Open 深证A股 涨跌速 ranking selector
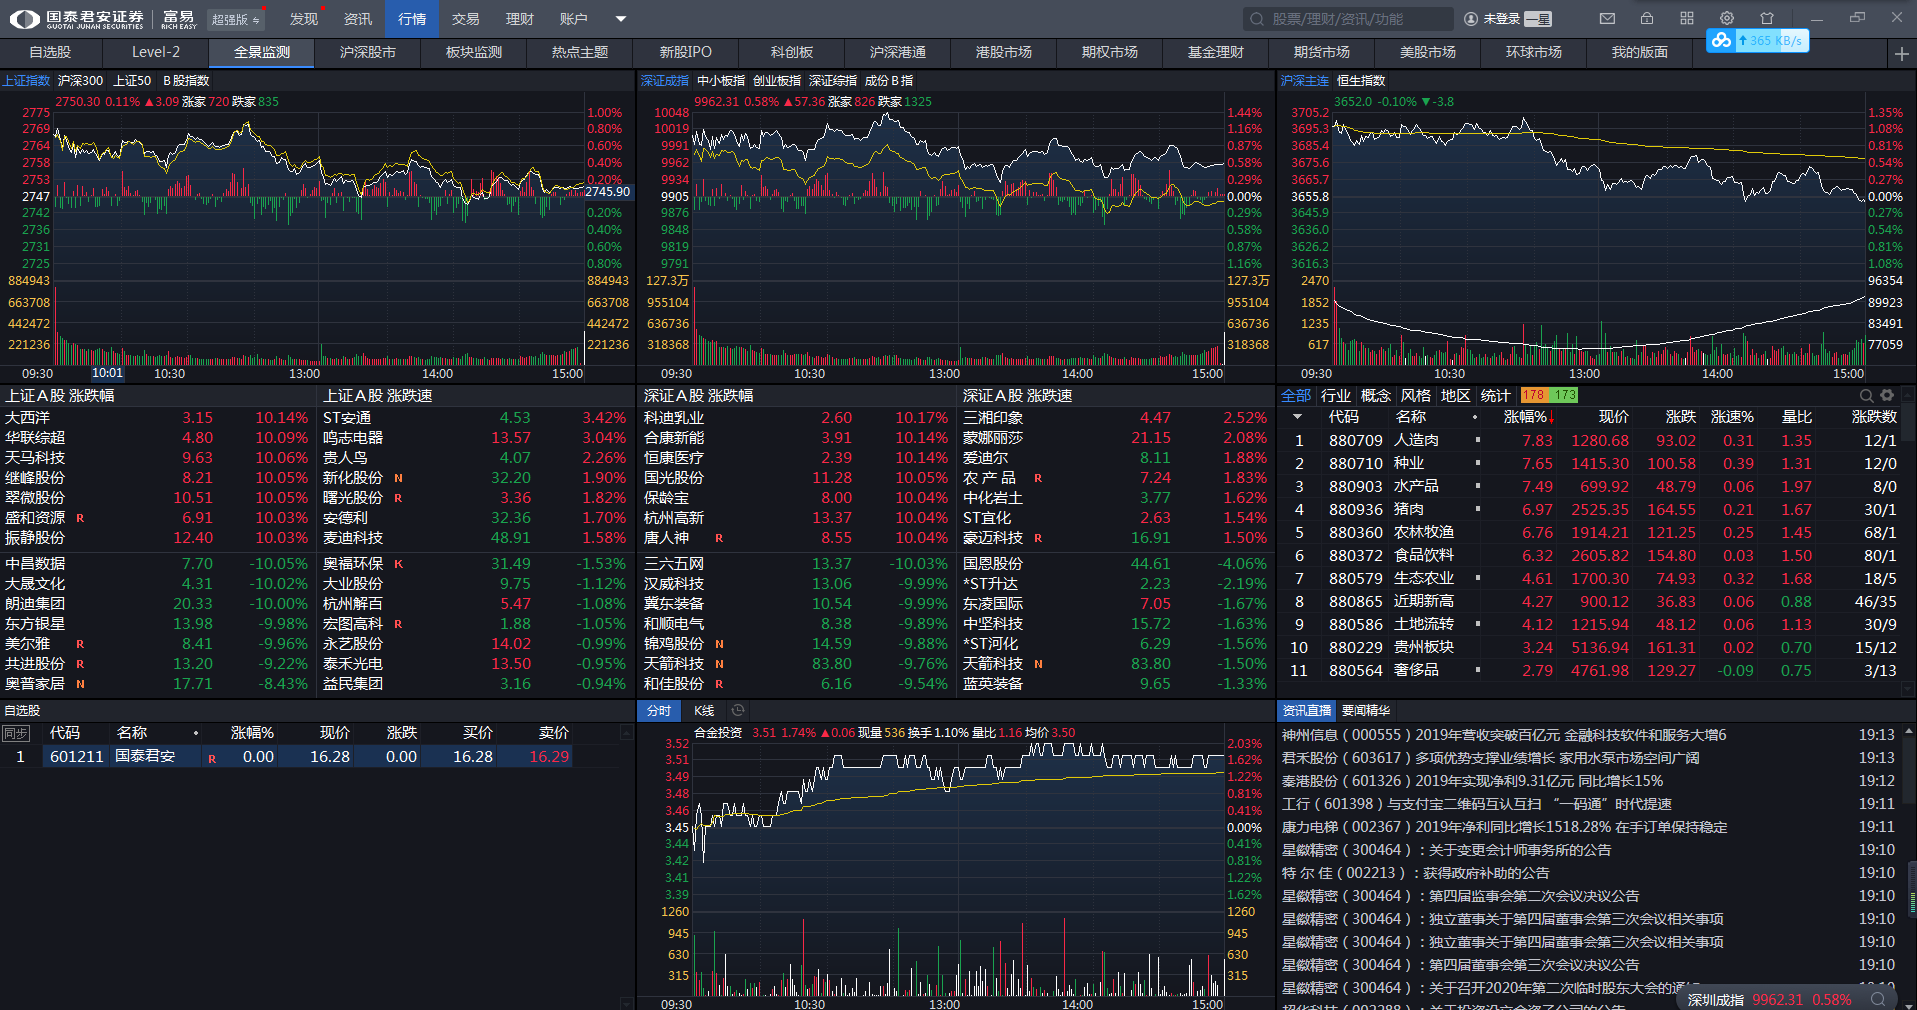 [x=1018, y=396]
